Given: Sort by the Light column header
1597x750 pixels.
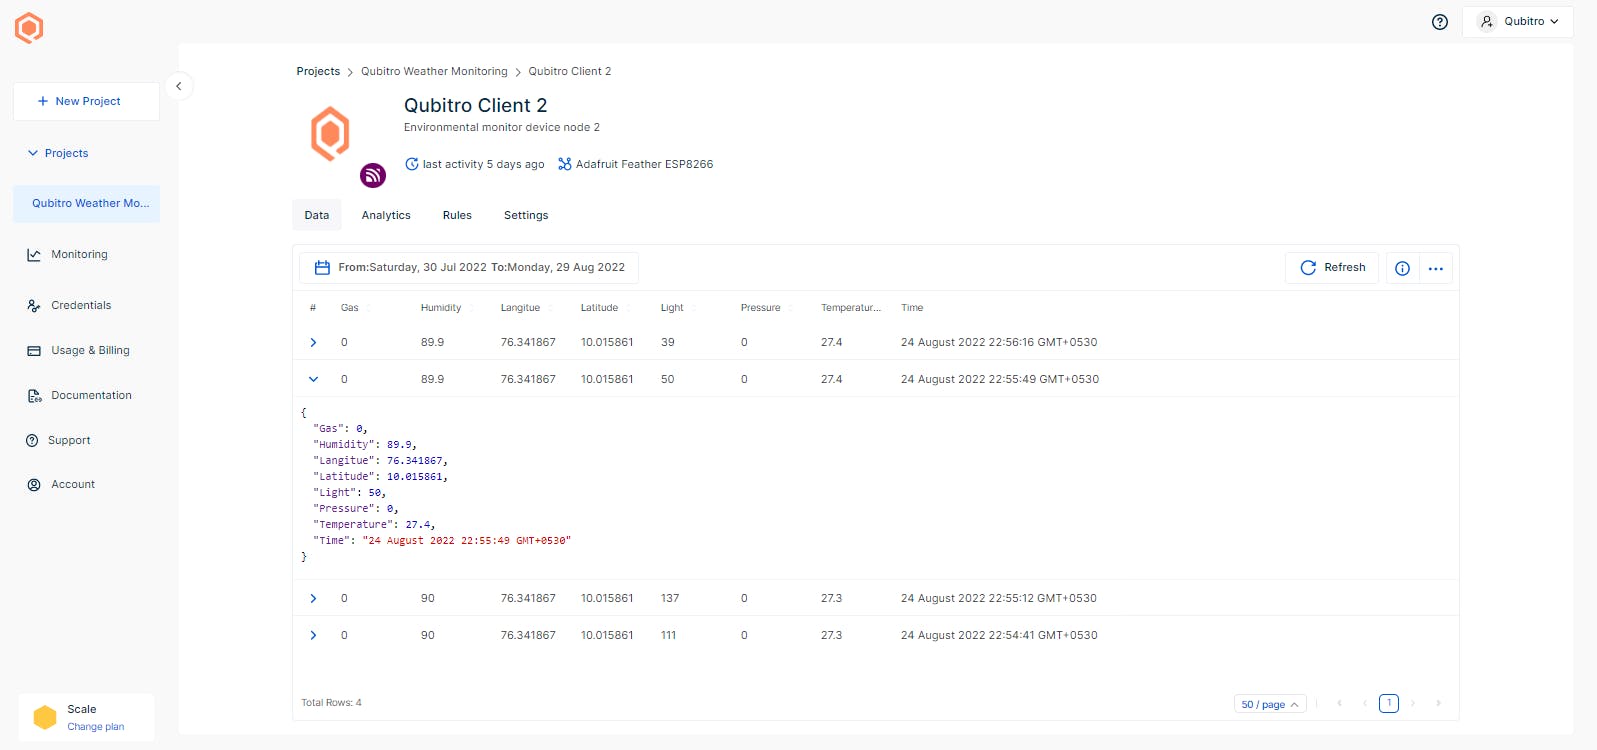Looking at the screenshot, I should click(672, 308).
